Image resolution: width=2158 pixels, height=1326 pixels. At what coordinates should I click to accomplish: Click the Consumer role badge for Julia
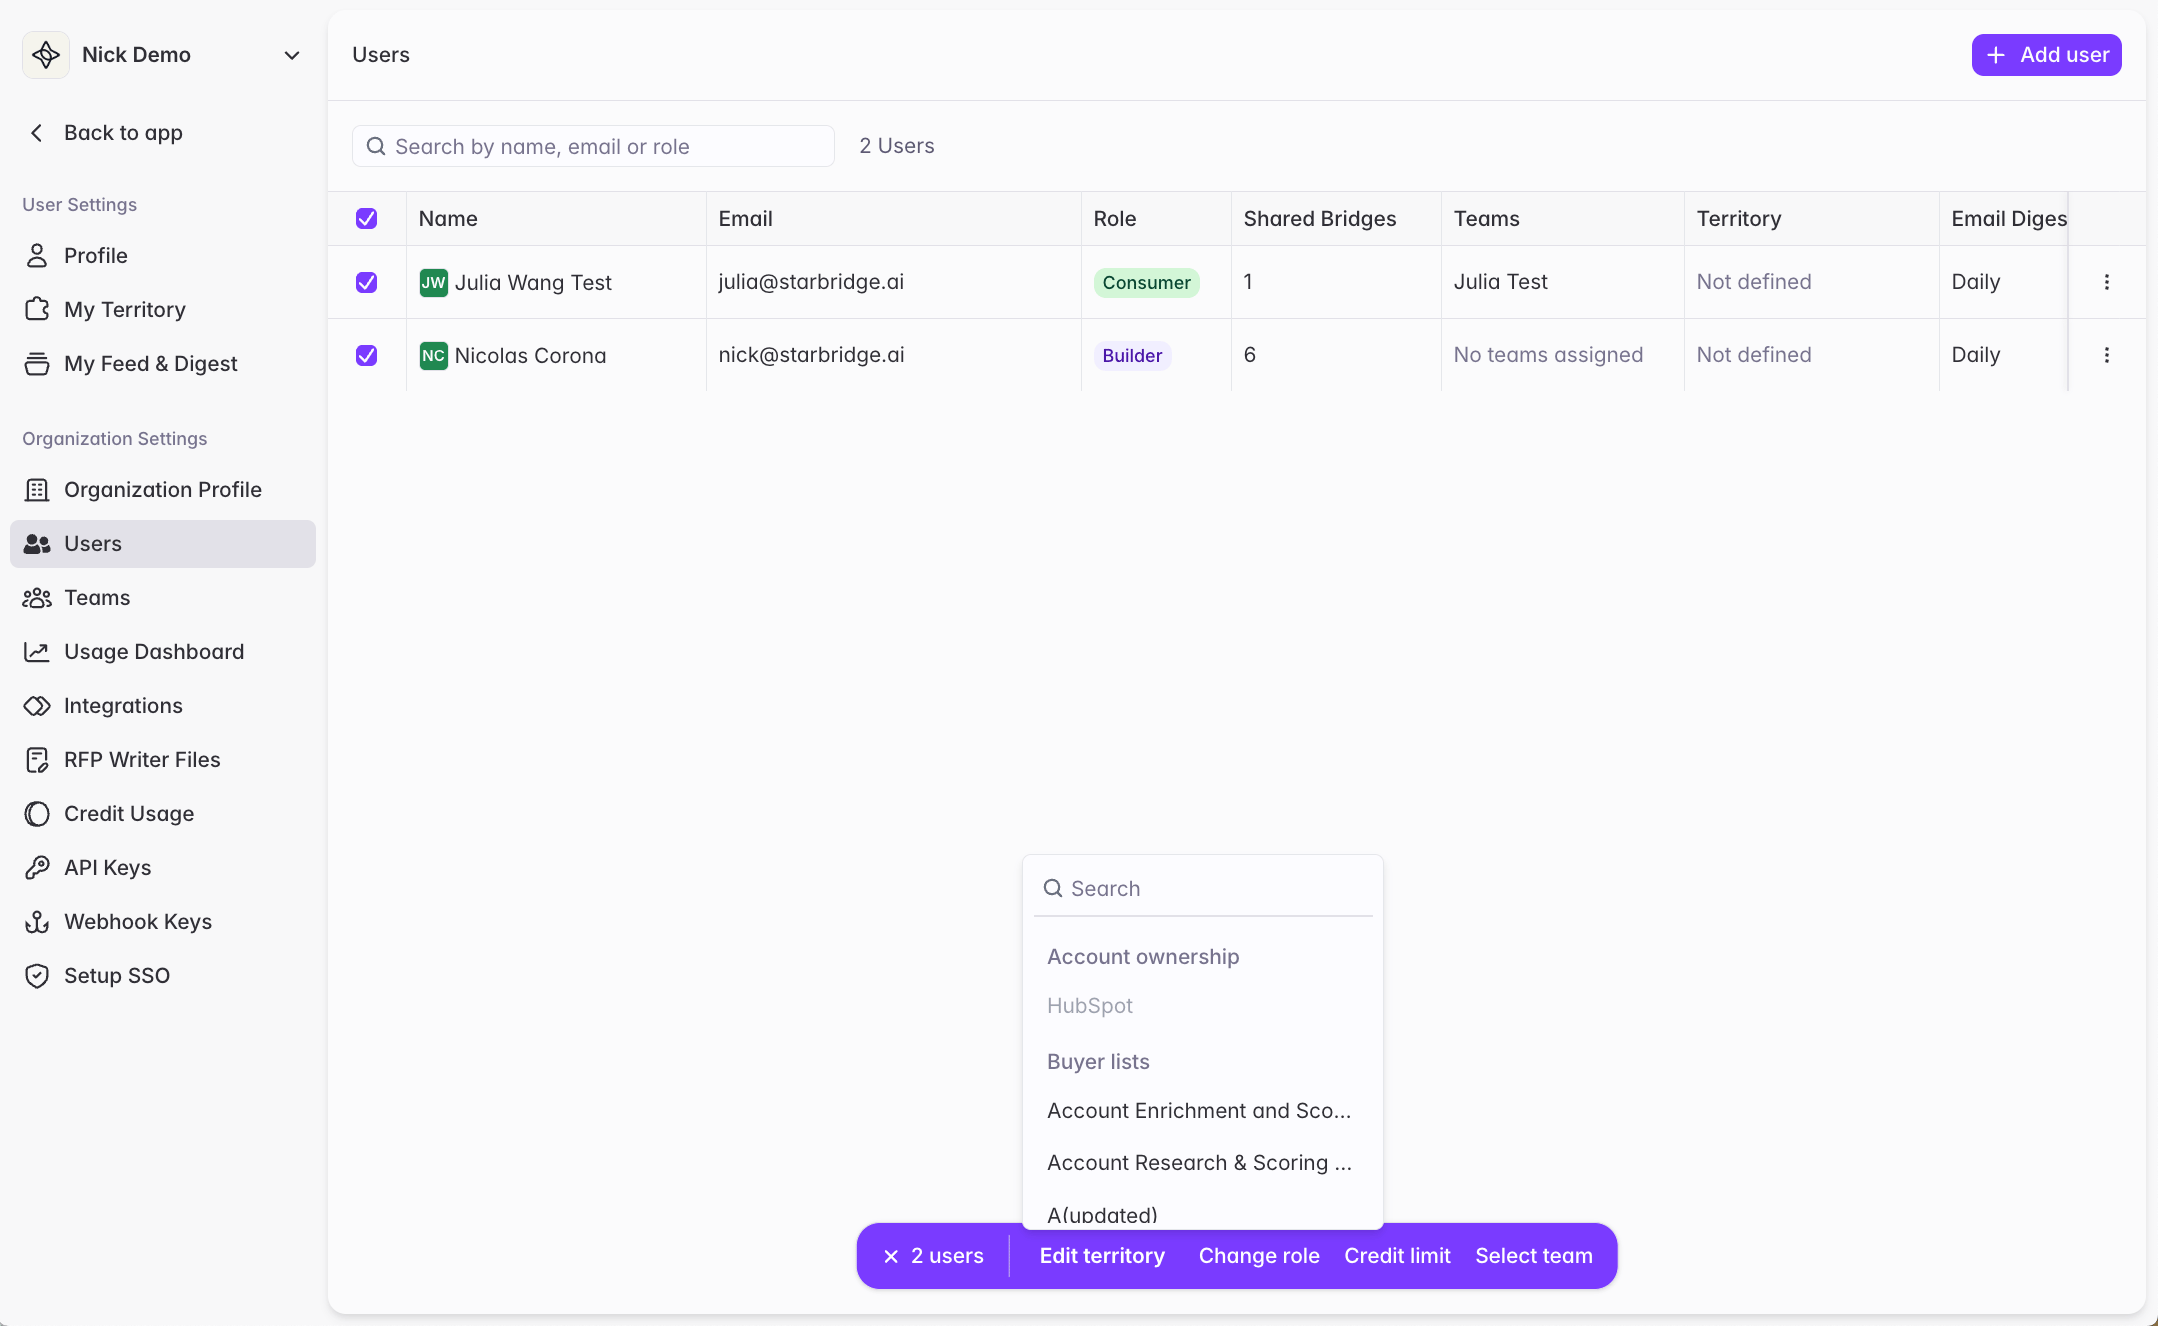pos(1146,283)
